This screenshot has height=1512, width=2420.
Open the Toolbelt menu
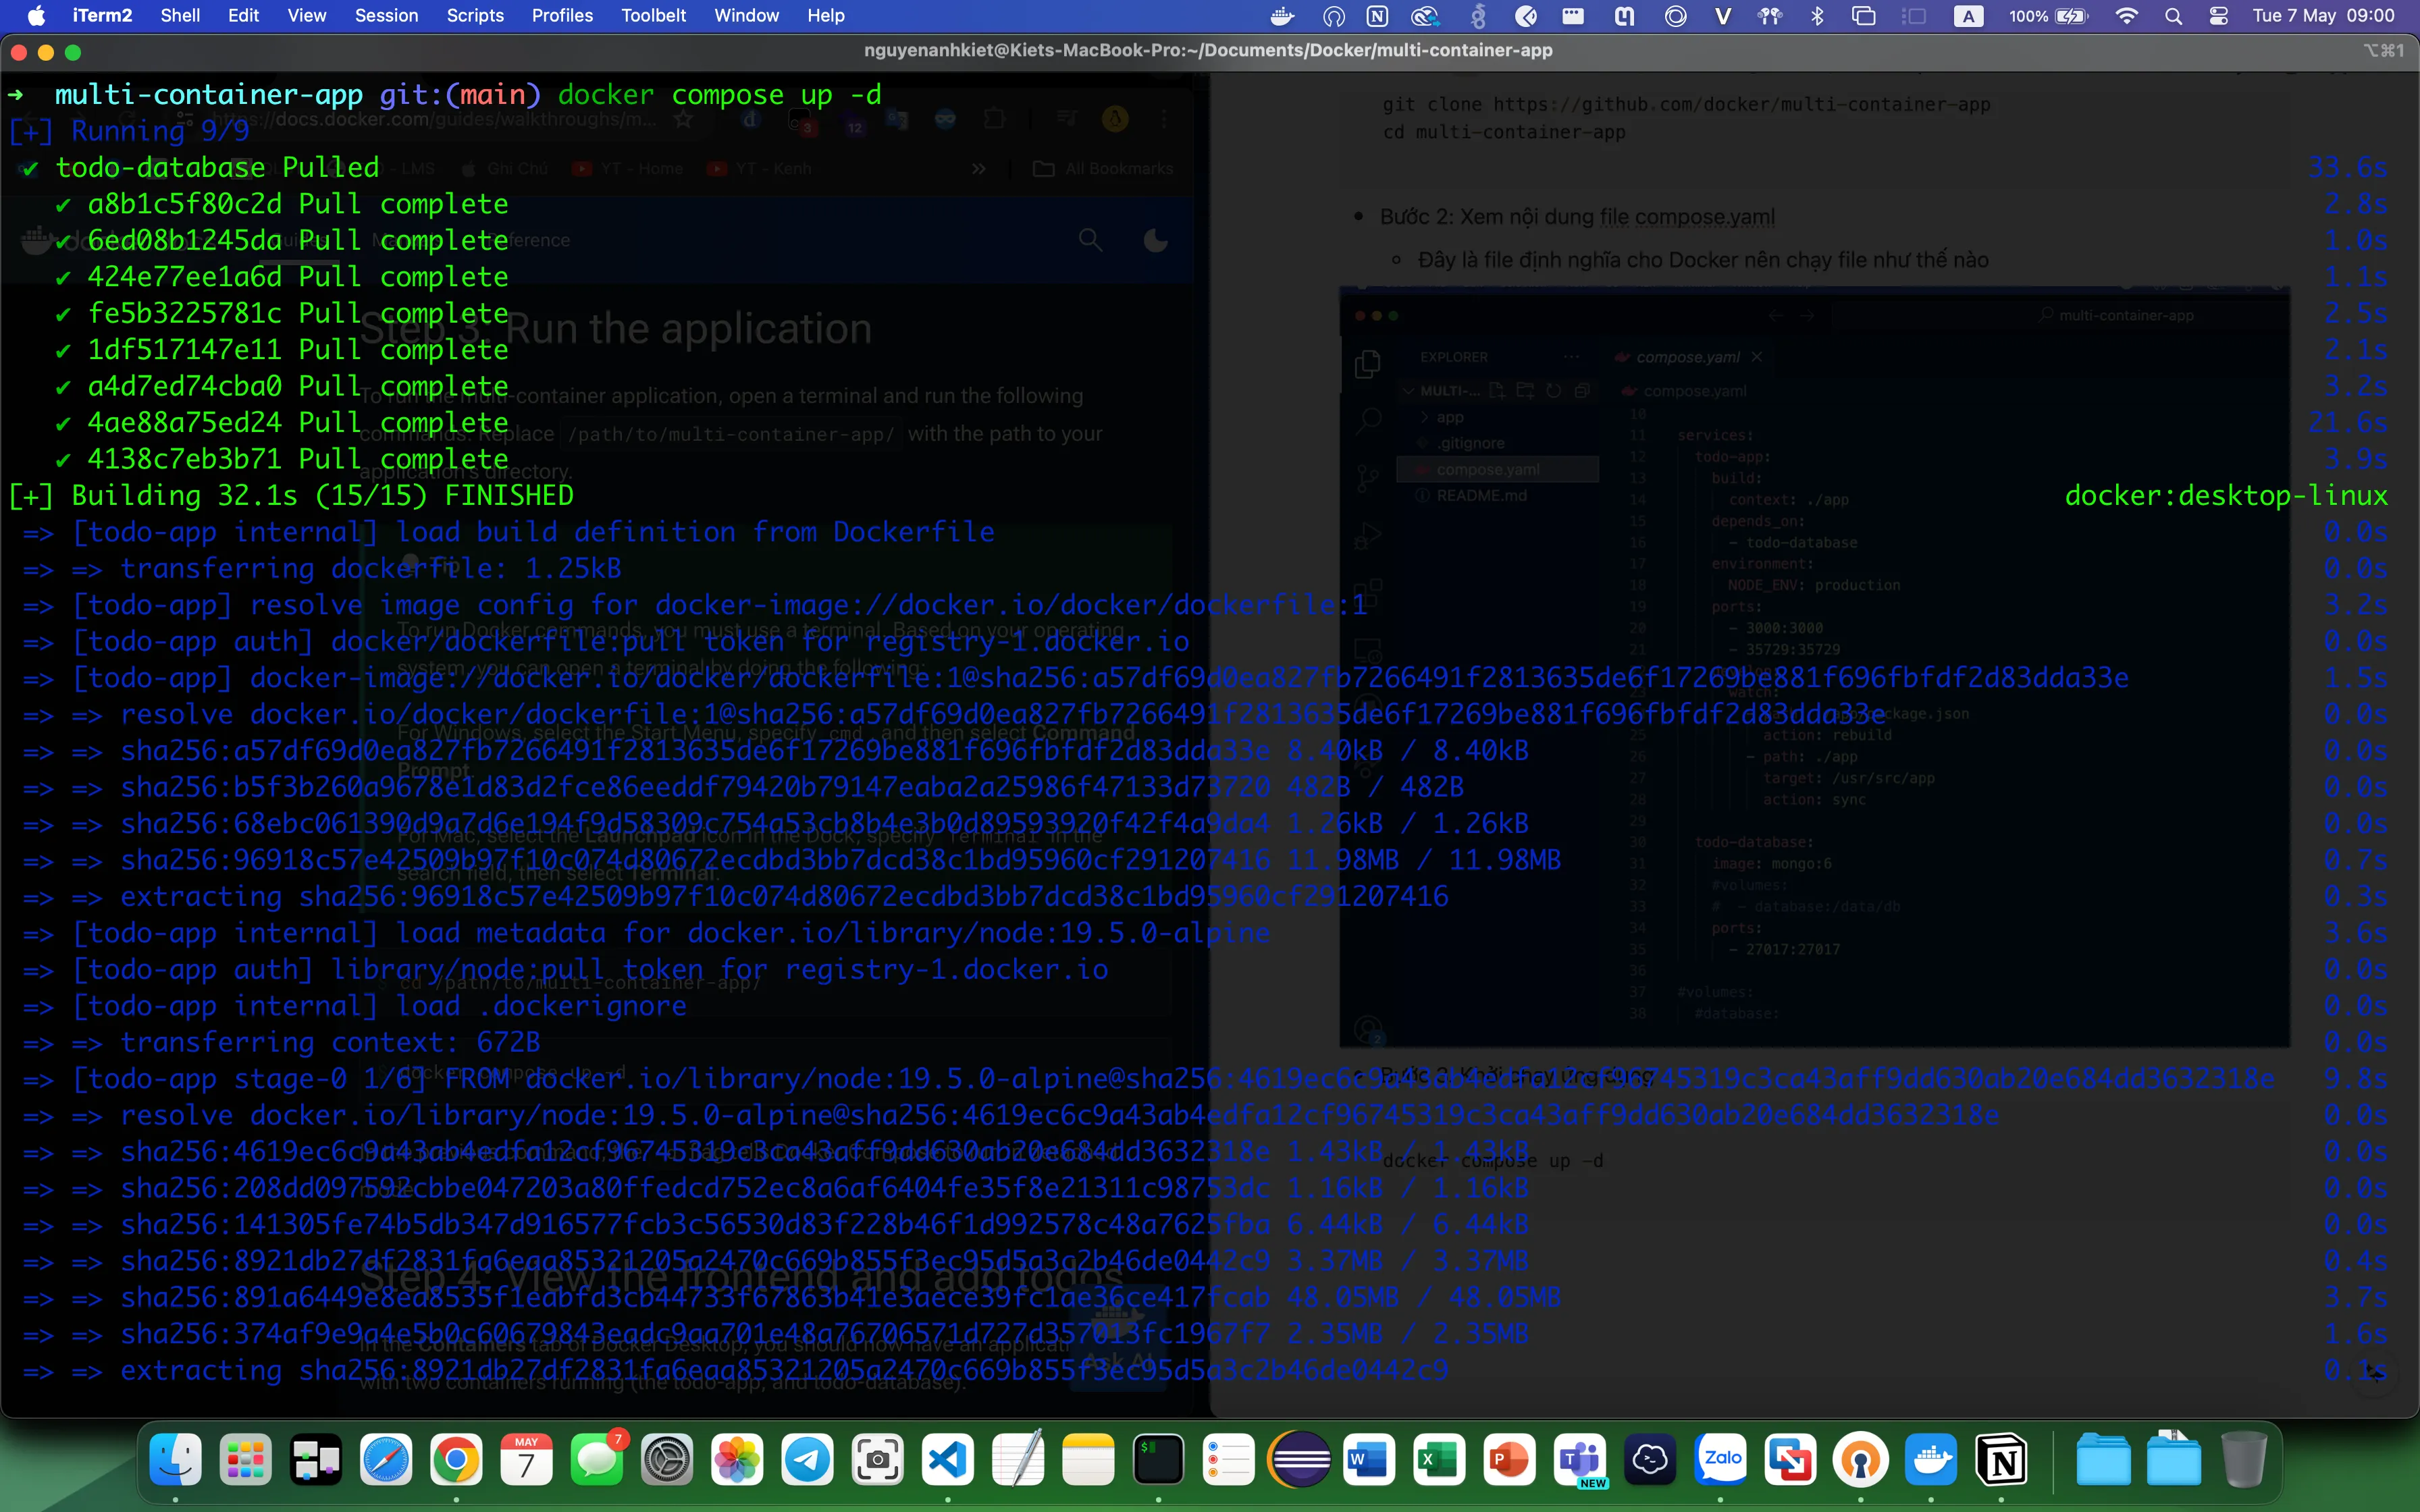pyautogui.click(x=653, y=16)
